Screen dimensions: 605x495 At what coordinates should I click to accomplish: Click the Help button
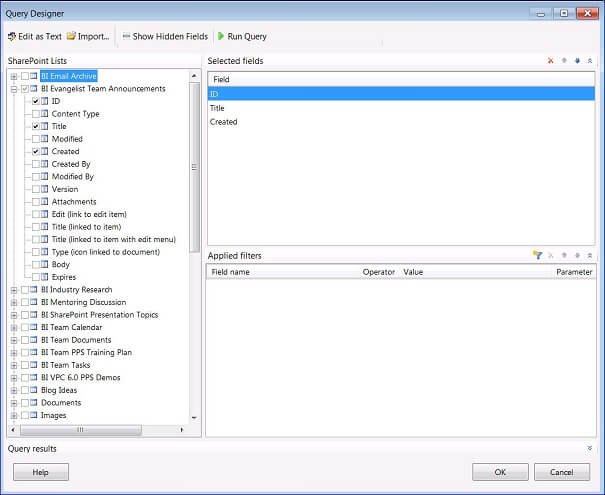(41, 472)
